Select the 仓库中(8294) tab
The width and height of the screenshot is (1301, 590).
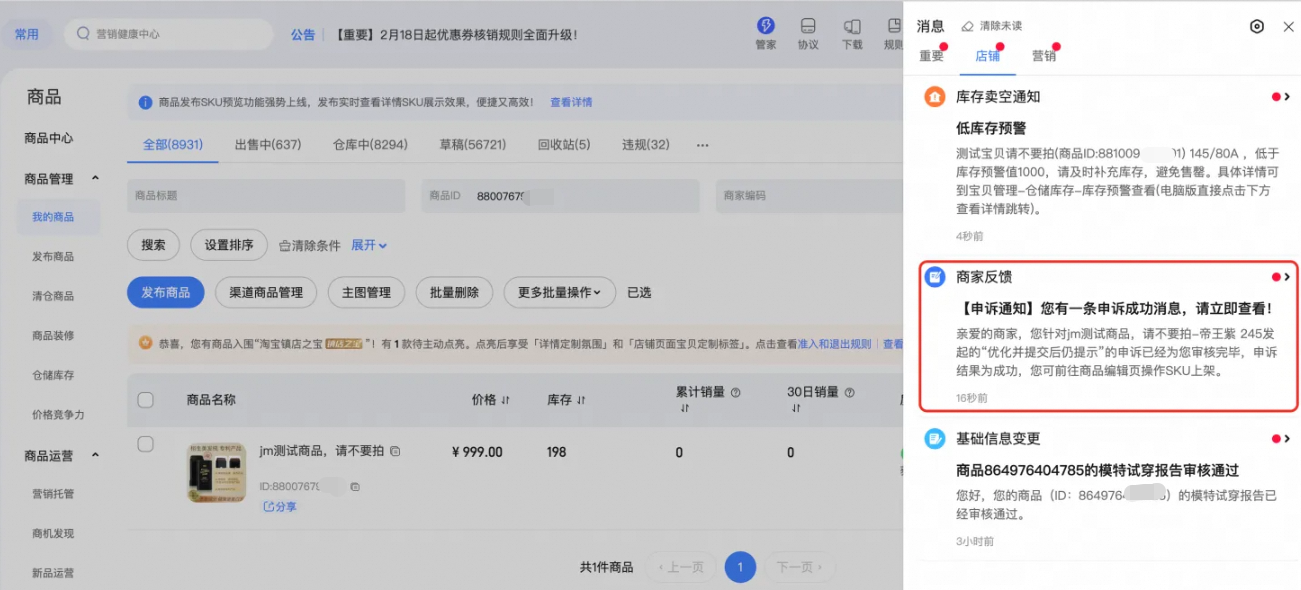point(370,145)
